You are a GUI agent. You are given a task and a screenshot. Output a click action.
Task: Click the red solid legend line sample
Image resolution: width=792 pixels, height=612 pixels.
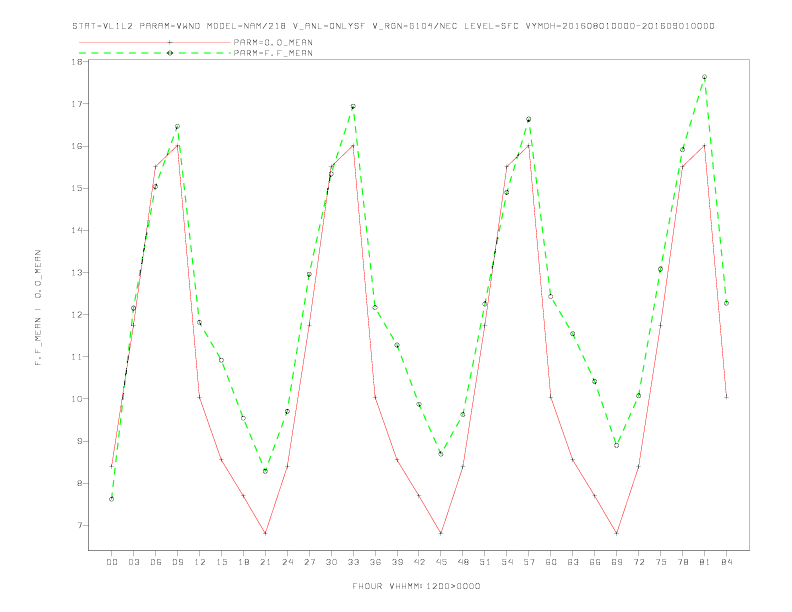155,42
